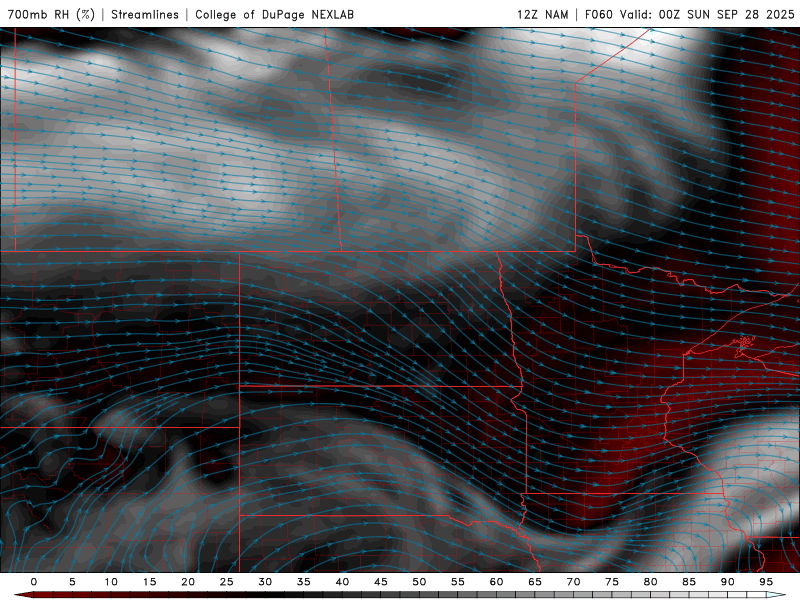The height and width of the screenshot is (600, 800).
Task: Click the 80 label on the legend
Action: click(x=650, y=582)
